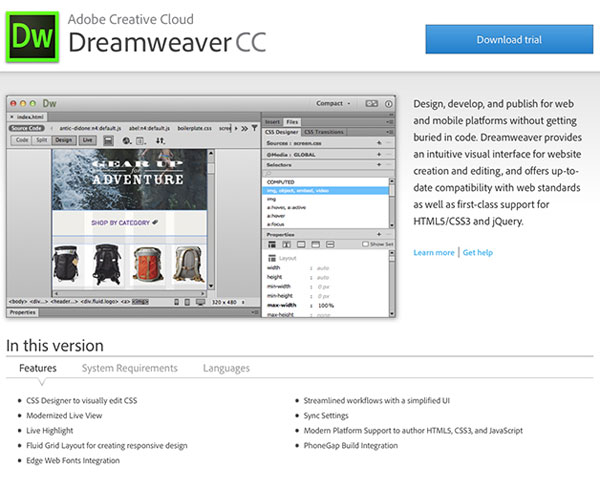This screenshot has height=489, width=600.
Task: Add a CSS source with plus icon
Action: 378,144
